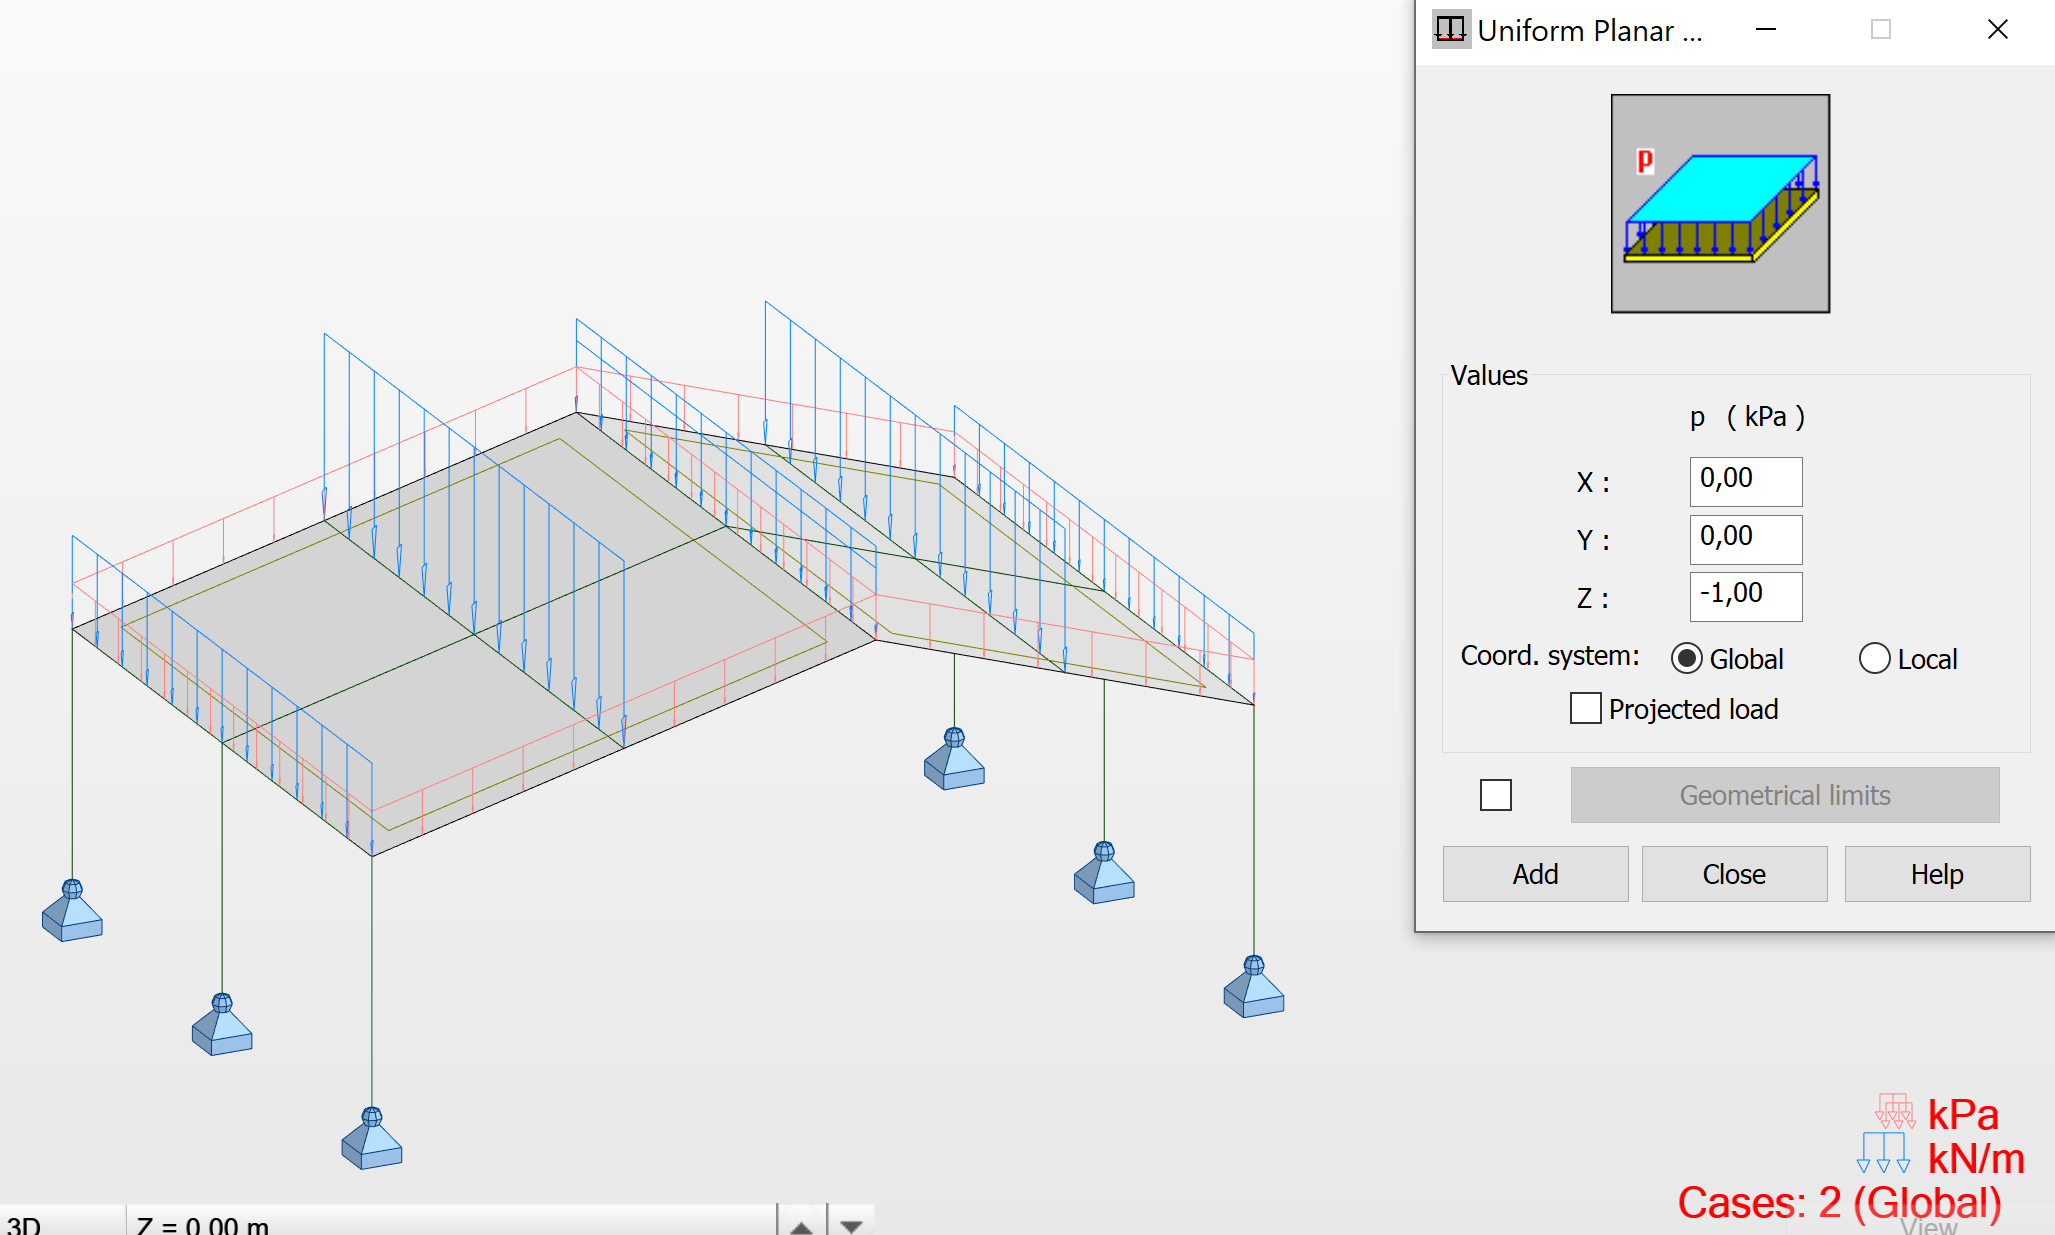2055x1235 pixels.
Task: Click the Add button to apply load
Action: tap(1534, 873)
